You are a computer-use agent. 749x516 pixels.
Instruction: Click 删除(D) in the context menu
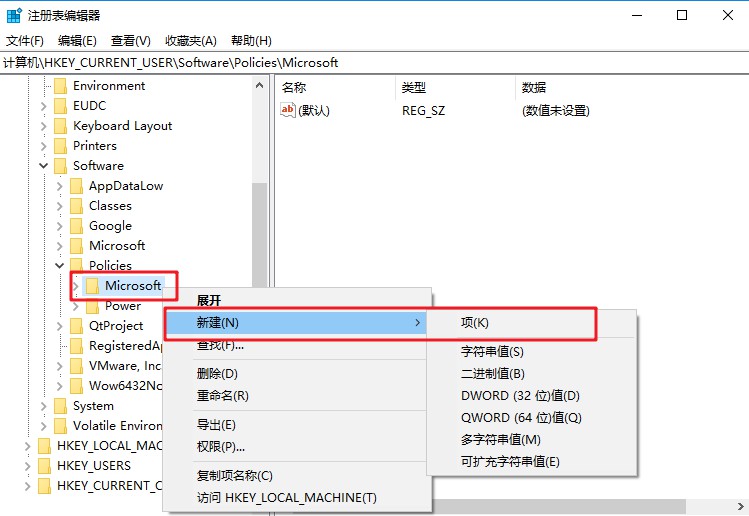pos(217,374)
